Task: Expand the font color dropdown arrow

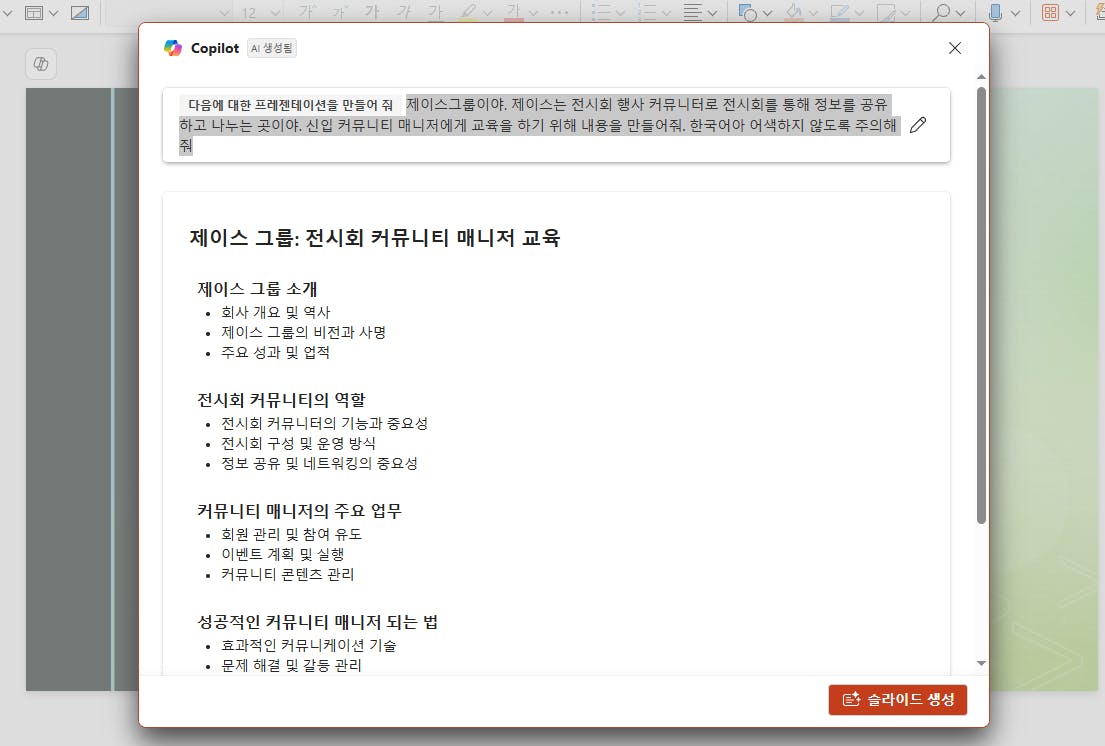Action: [x=533, y=13]
